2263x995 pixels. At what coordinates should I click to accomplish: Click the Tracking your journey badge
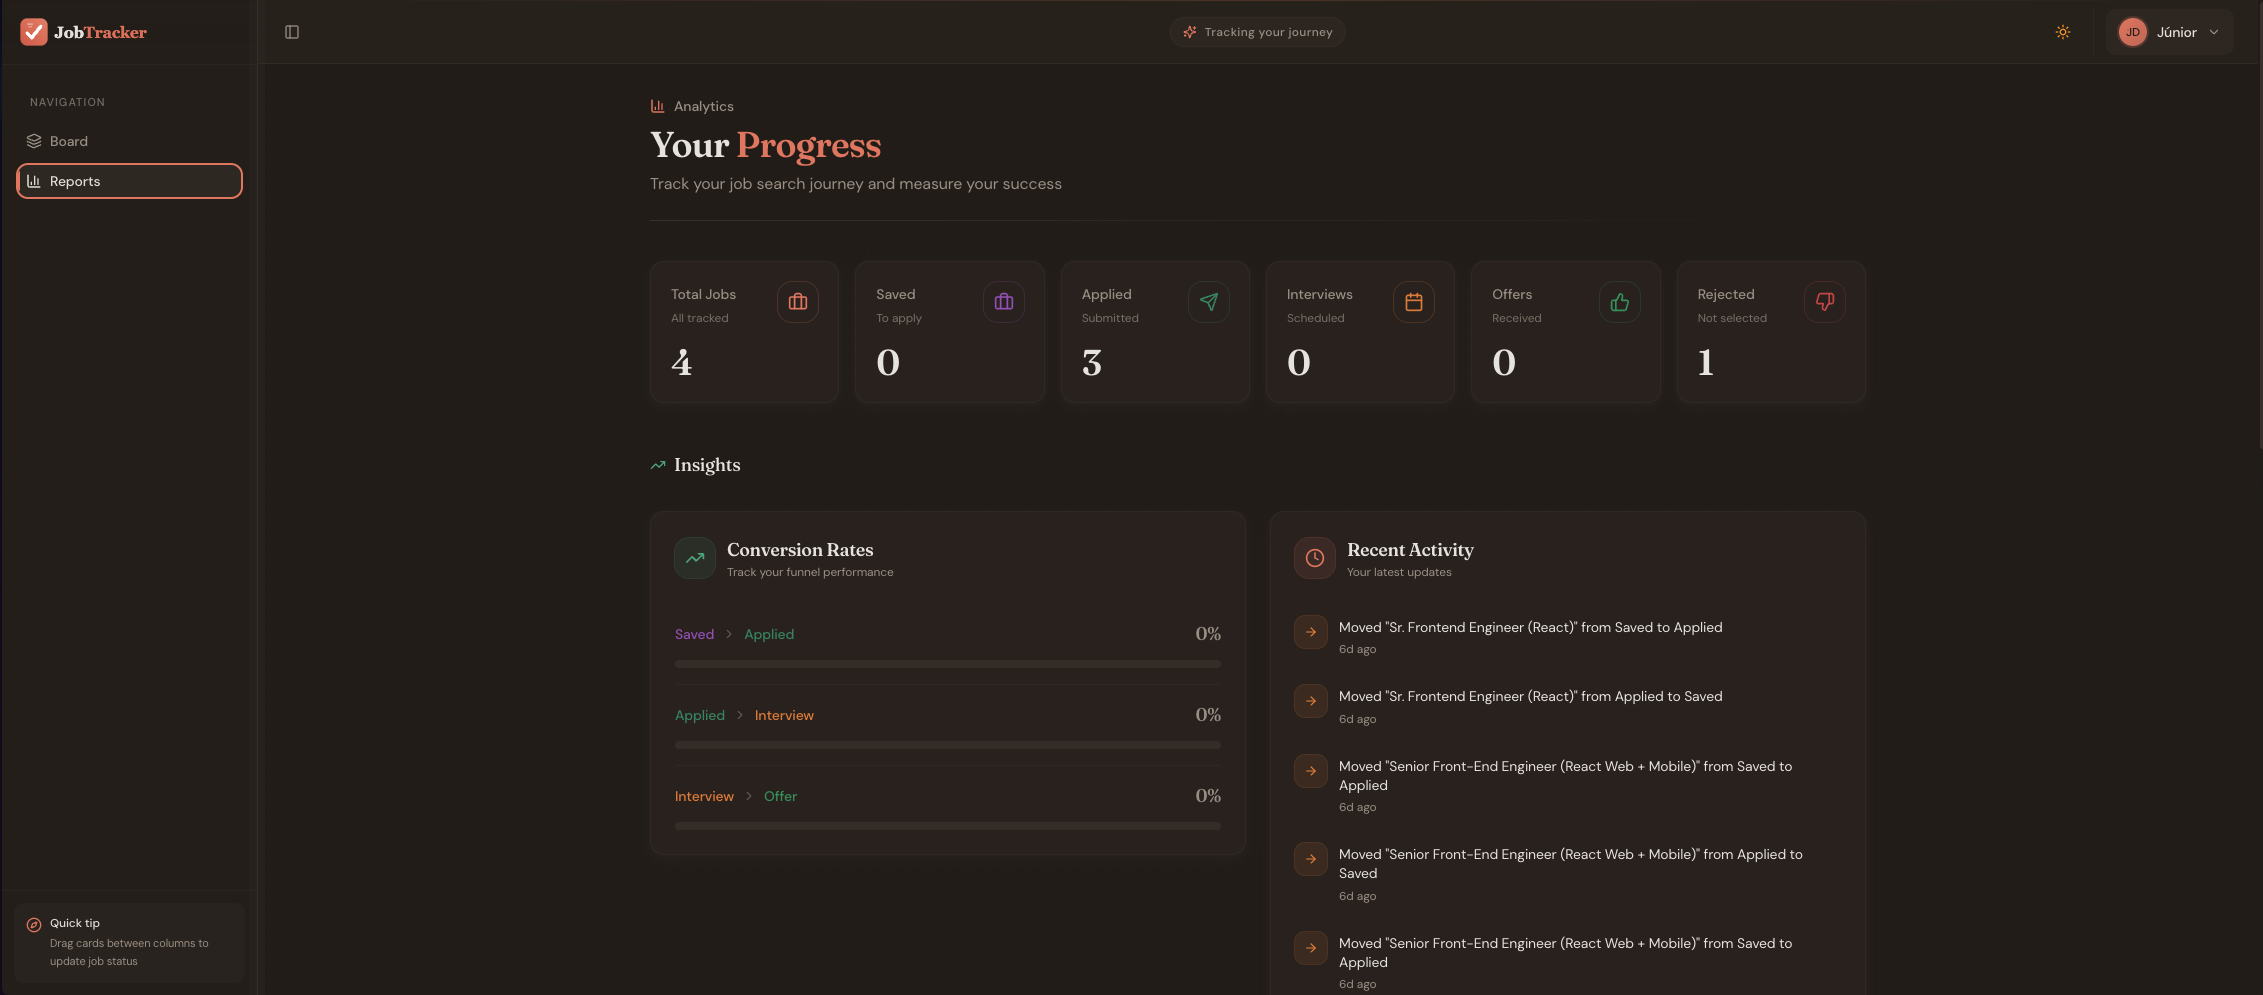(1257, 31)
